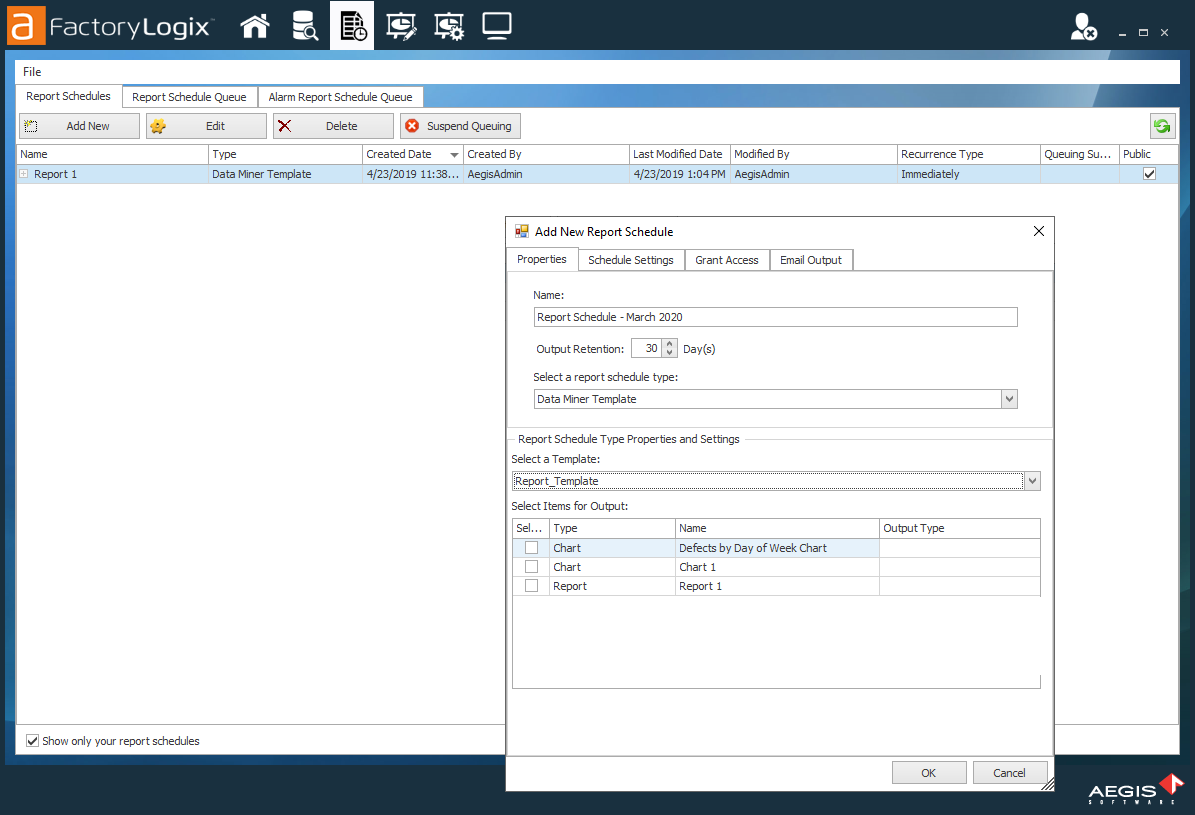This screenshot has height=815, width=1195.
Task: Refresh the report schedules list
Action: [1162, 125]
